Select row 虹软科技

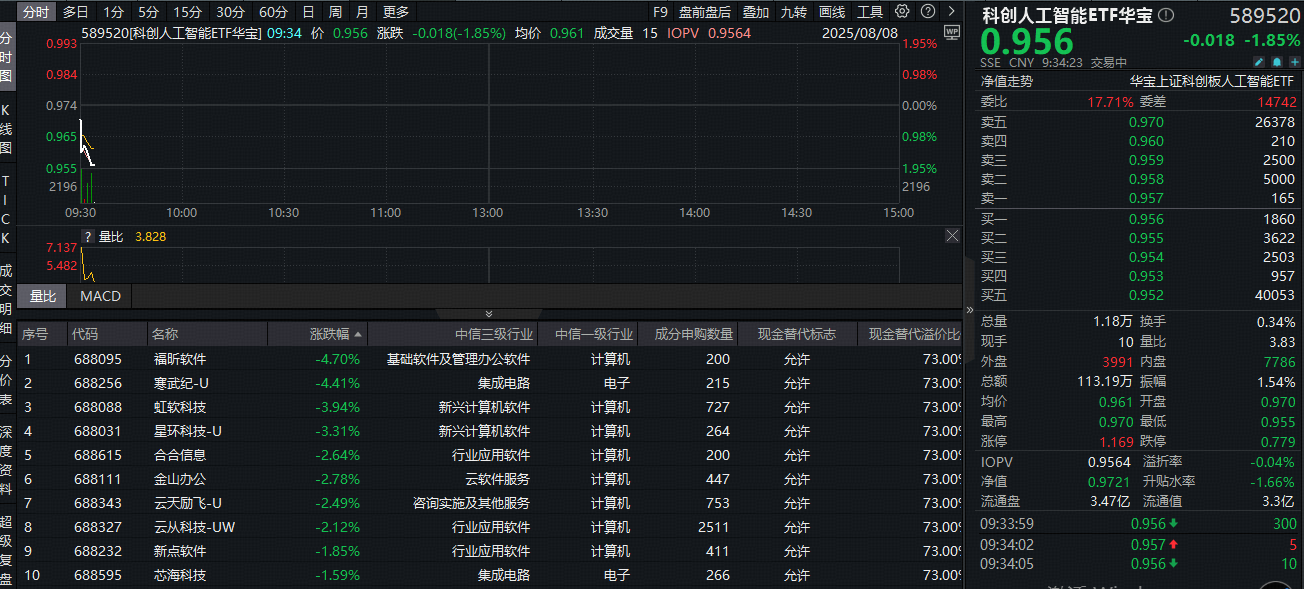coord(490,407)
